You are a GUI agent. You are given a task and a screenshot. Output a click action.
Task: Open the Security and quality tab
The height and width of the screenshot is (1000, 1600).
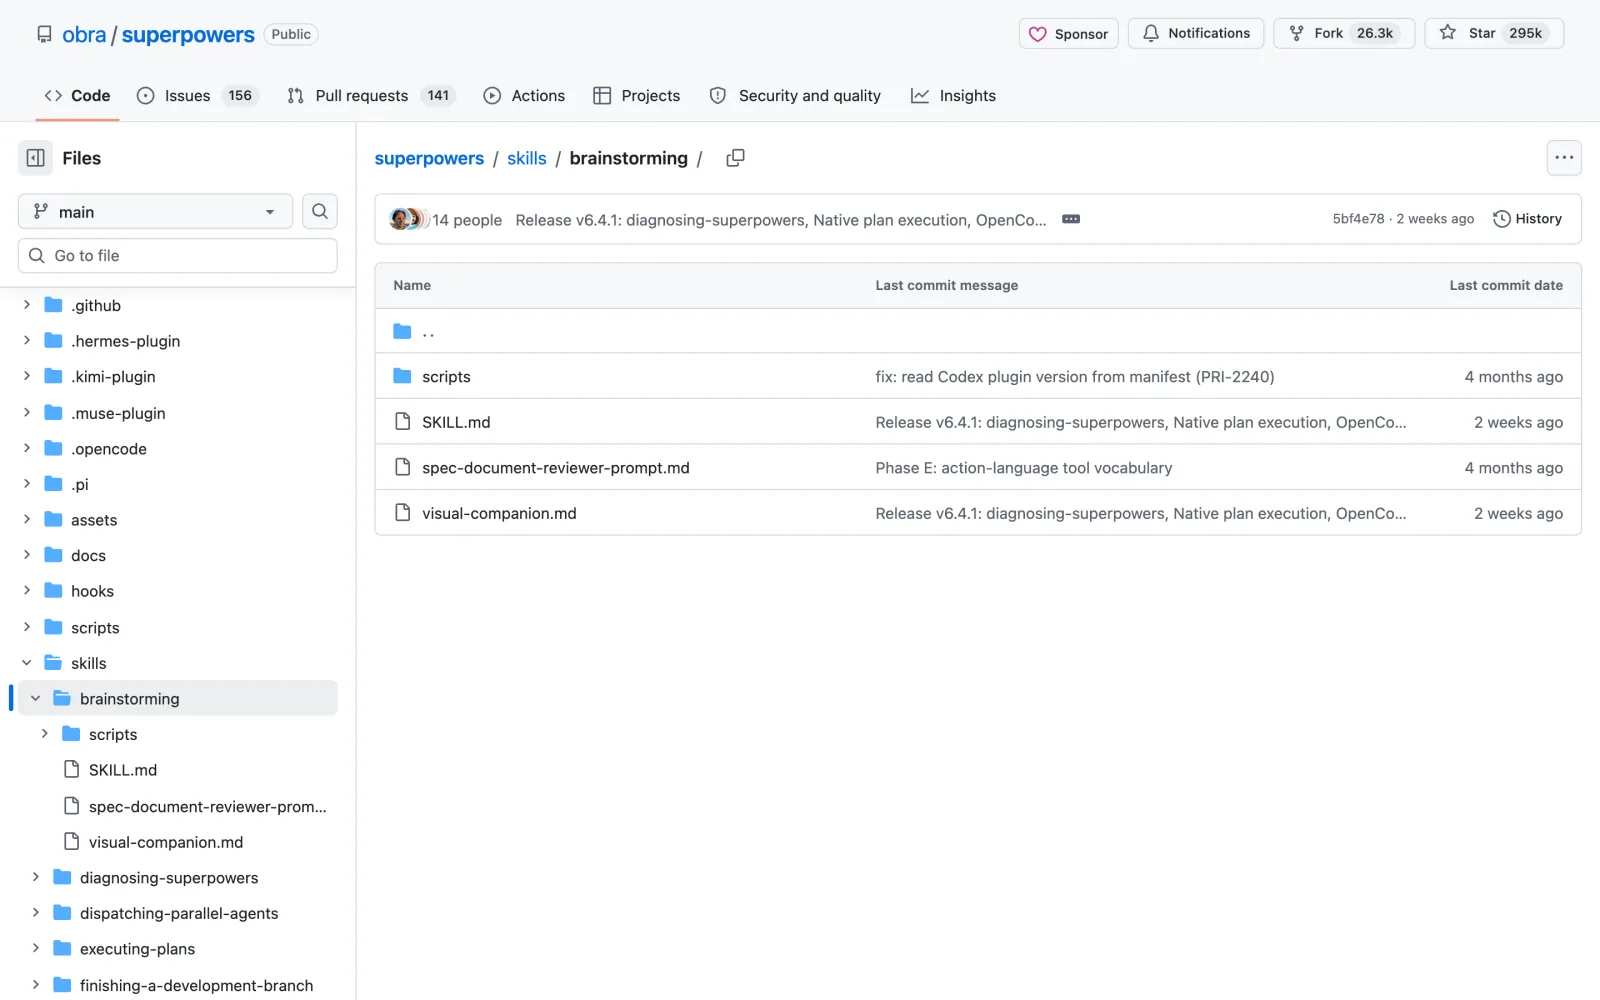click(795, 96)
